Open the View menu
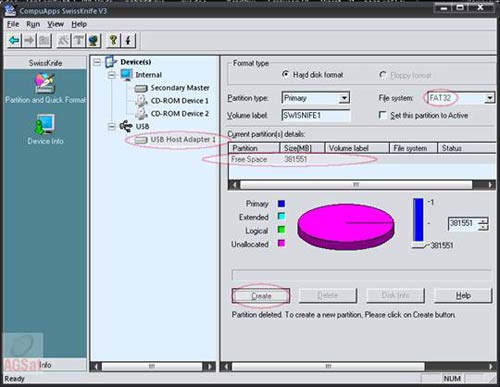The width and height of the screenshot is (500, 387). click(x=55, y=24)
